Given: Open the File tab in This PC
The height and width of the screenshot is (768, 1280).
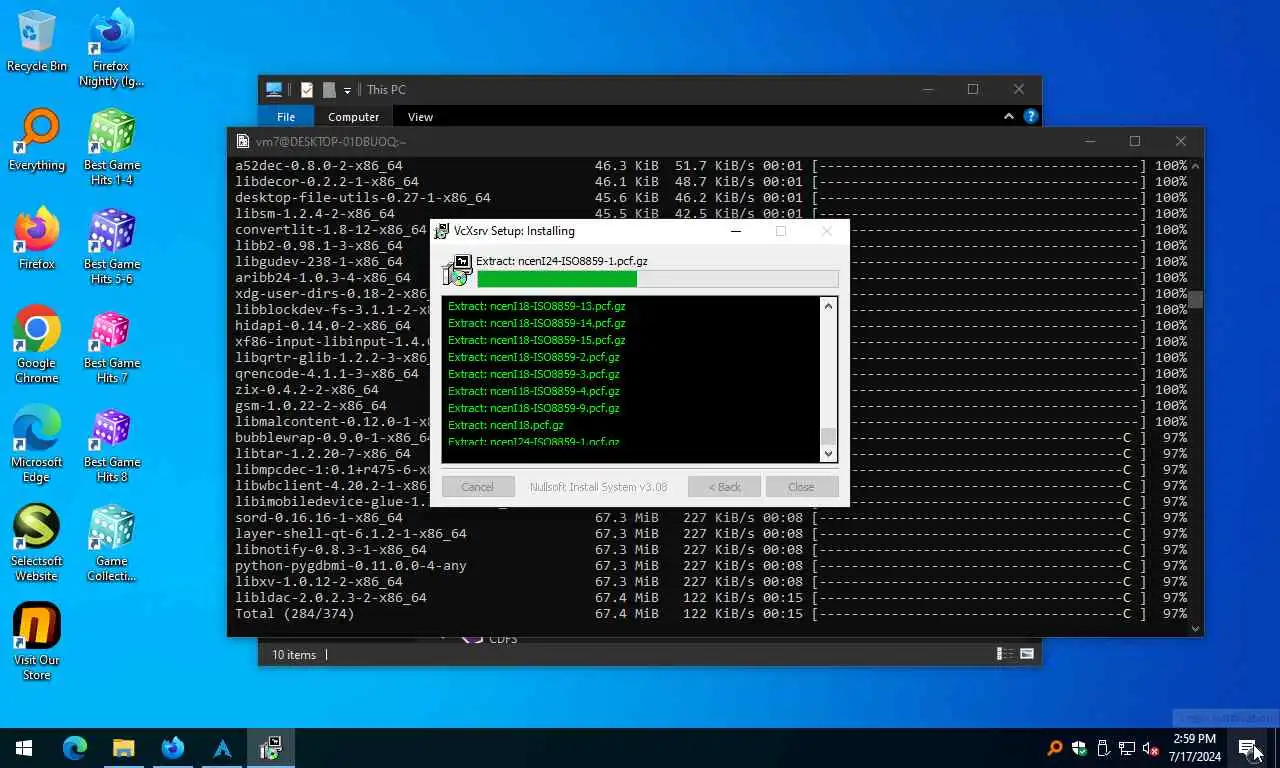Looking at the screenshot, I should click(286, 117).
